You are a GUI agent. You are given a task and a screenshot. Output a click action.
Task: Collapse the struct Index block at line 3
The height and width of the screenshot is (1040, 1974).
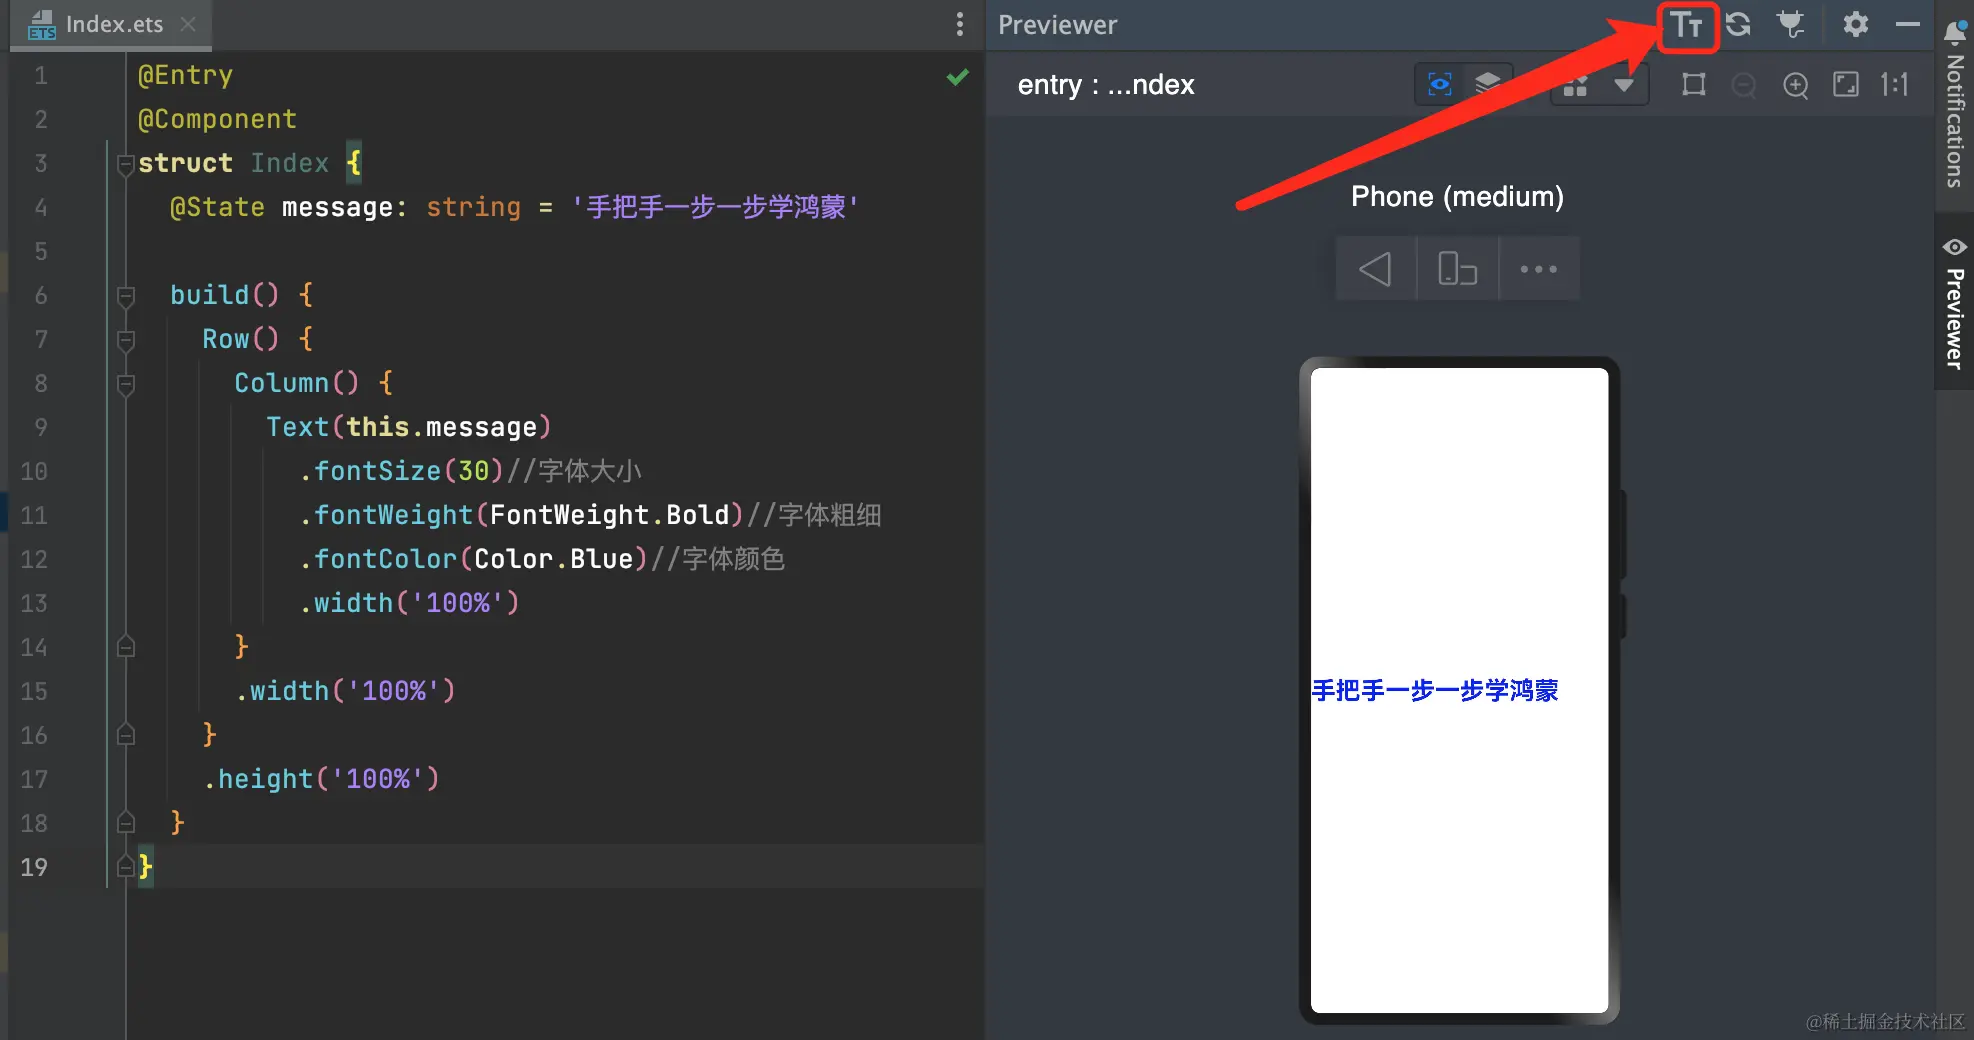point(126,164)
